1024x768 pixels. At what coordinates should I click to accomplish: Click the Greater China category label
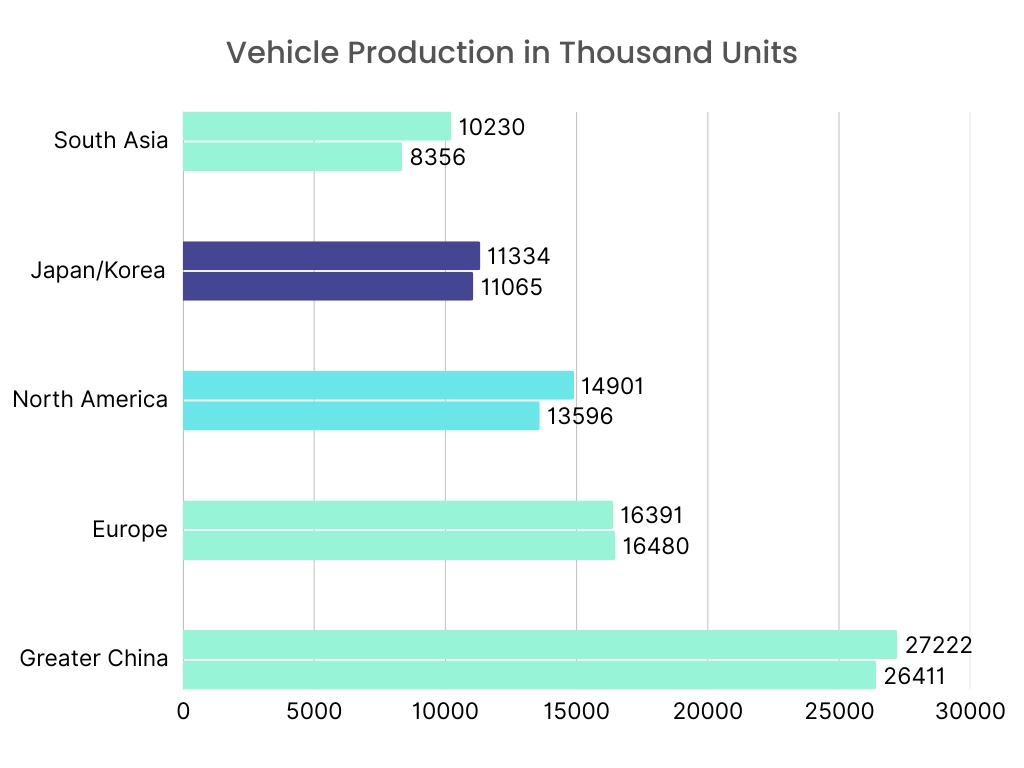coord(93,658)
